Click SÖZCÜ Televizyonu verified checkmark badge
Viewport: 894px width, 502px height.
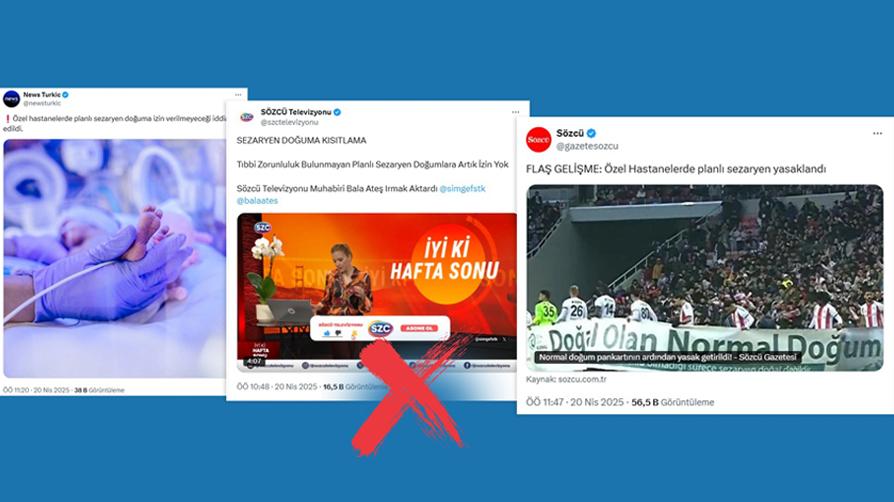[x=337, y=112]
